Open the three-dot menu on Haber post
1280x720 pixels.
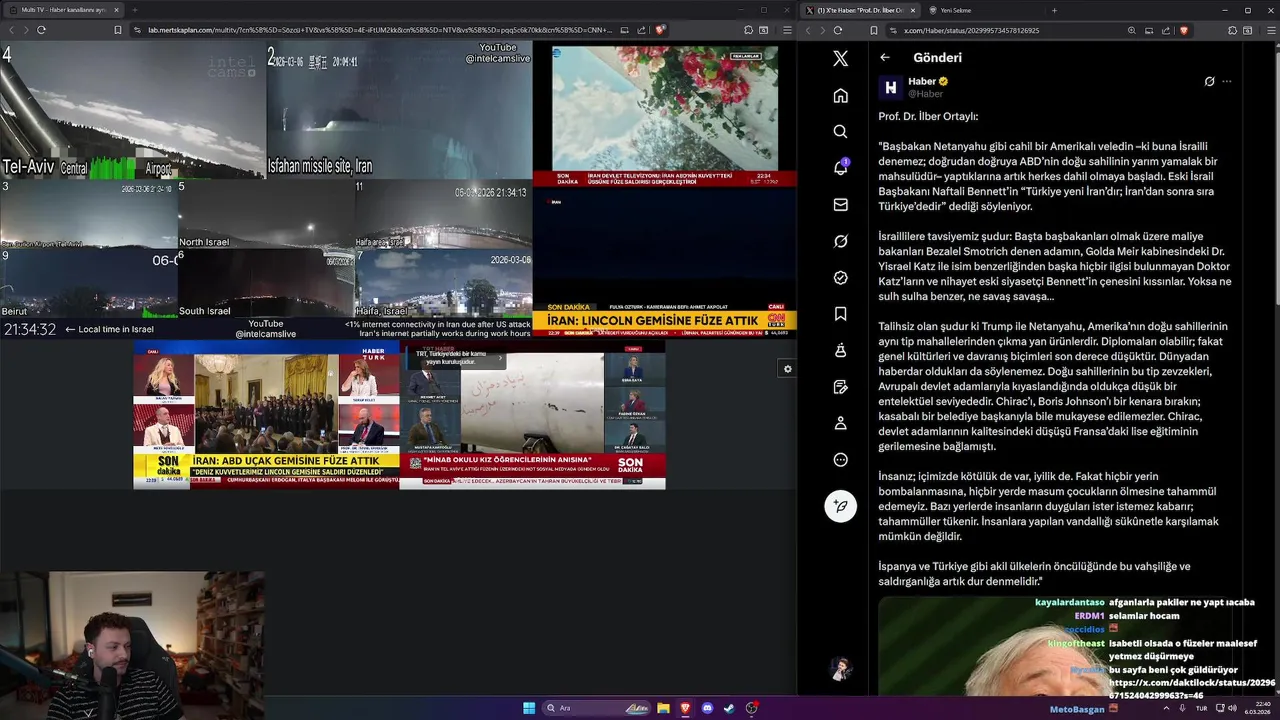1227,81
